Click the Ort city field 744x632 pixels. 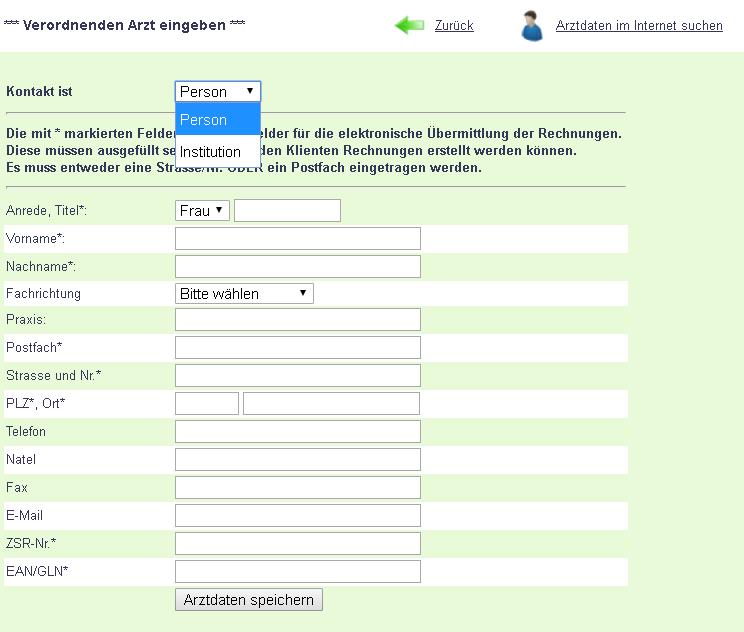point(331,404)
